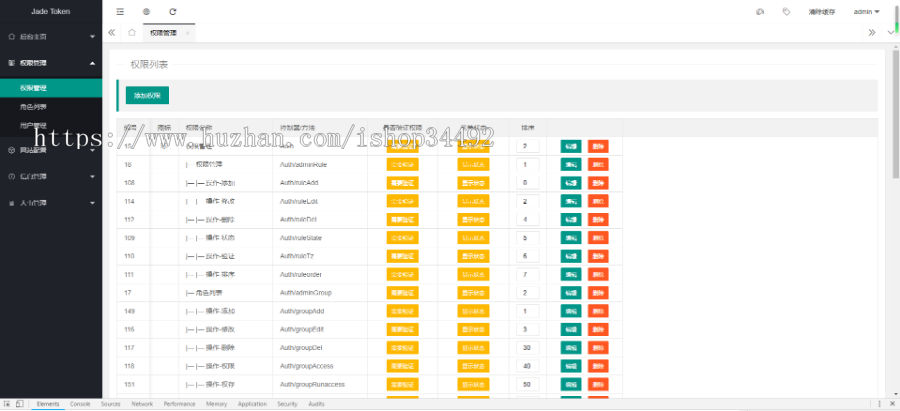Screen dimensions: 900x411
Task: Toggle 需要验证 for Auth/groupAccess row
Action: tap(402, 366)
